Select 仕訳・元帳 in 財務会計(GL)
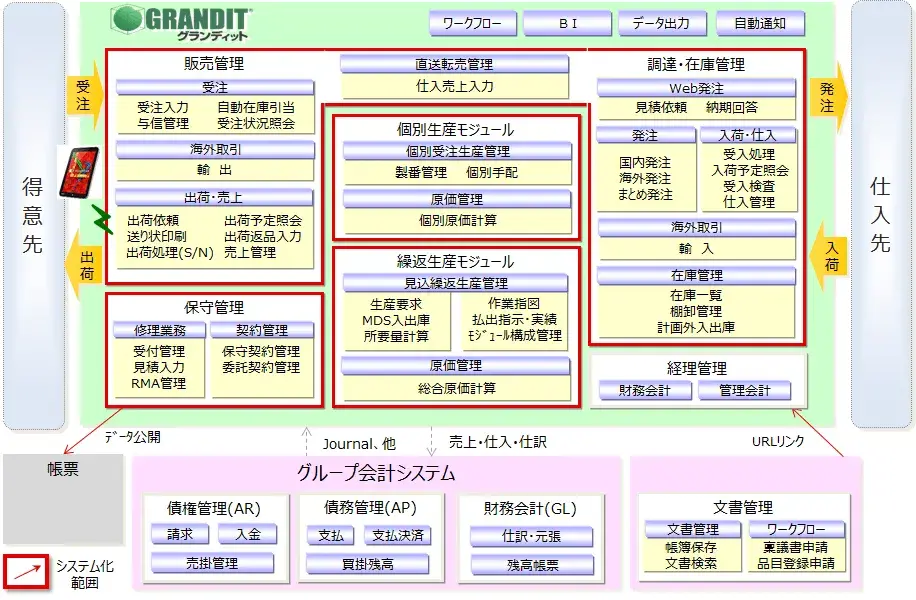The height and width of the screenshot is (600, 916). (x=532, y=536)
